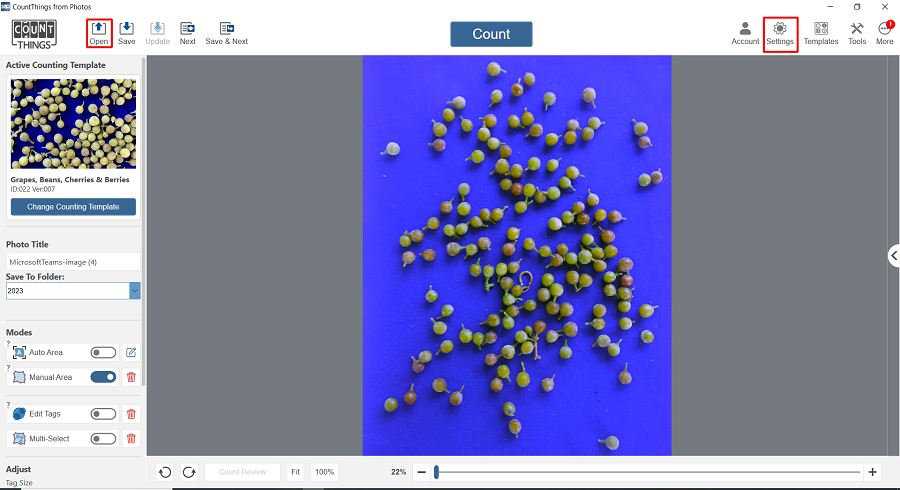
Task: Turn on the Edit Tags toggle
Action: click(103, 413)
